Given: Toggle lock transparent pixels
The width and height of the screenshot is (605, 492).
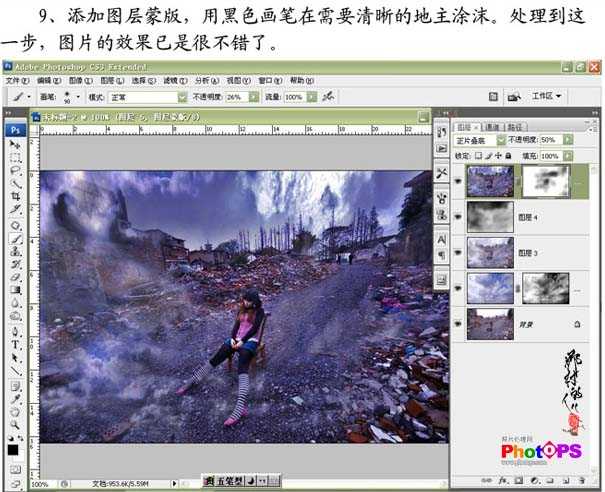Looking at the screenshot, I should coord(479,156).
